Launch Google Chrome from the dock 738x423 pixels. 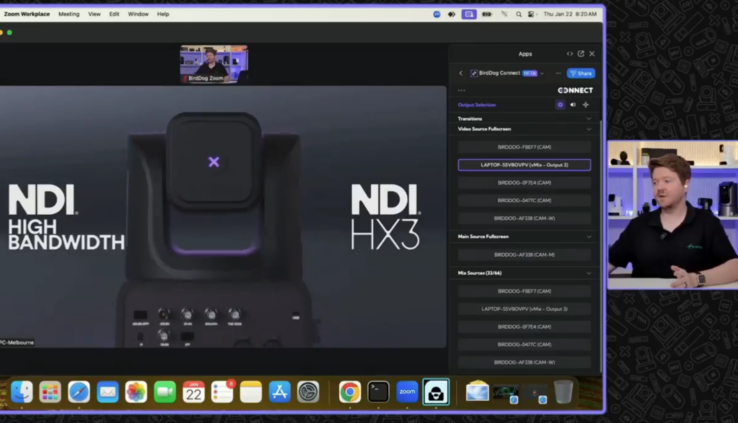[x=349, y=392]
